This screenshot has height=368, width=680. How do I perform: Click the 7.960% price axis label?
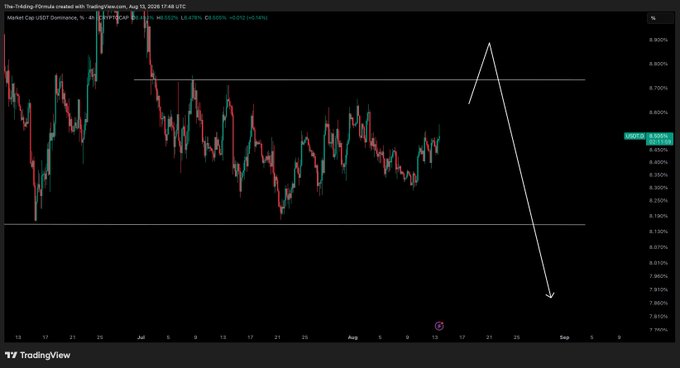click(x=658, y=276)
